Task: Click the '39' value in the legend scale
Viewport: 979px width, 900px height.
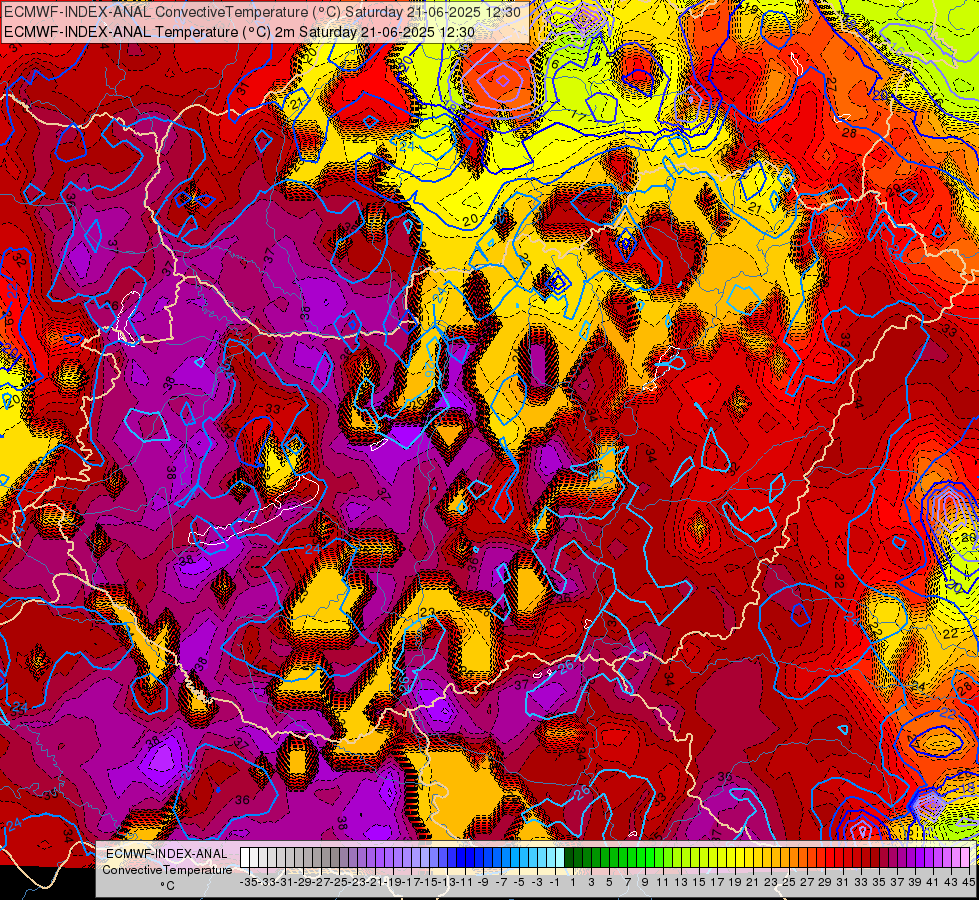Action: pos(915,883)
